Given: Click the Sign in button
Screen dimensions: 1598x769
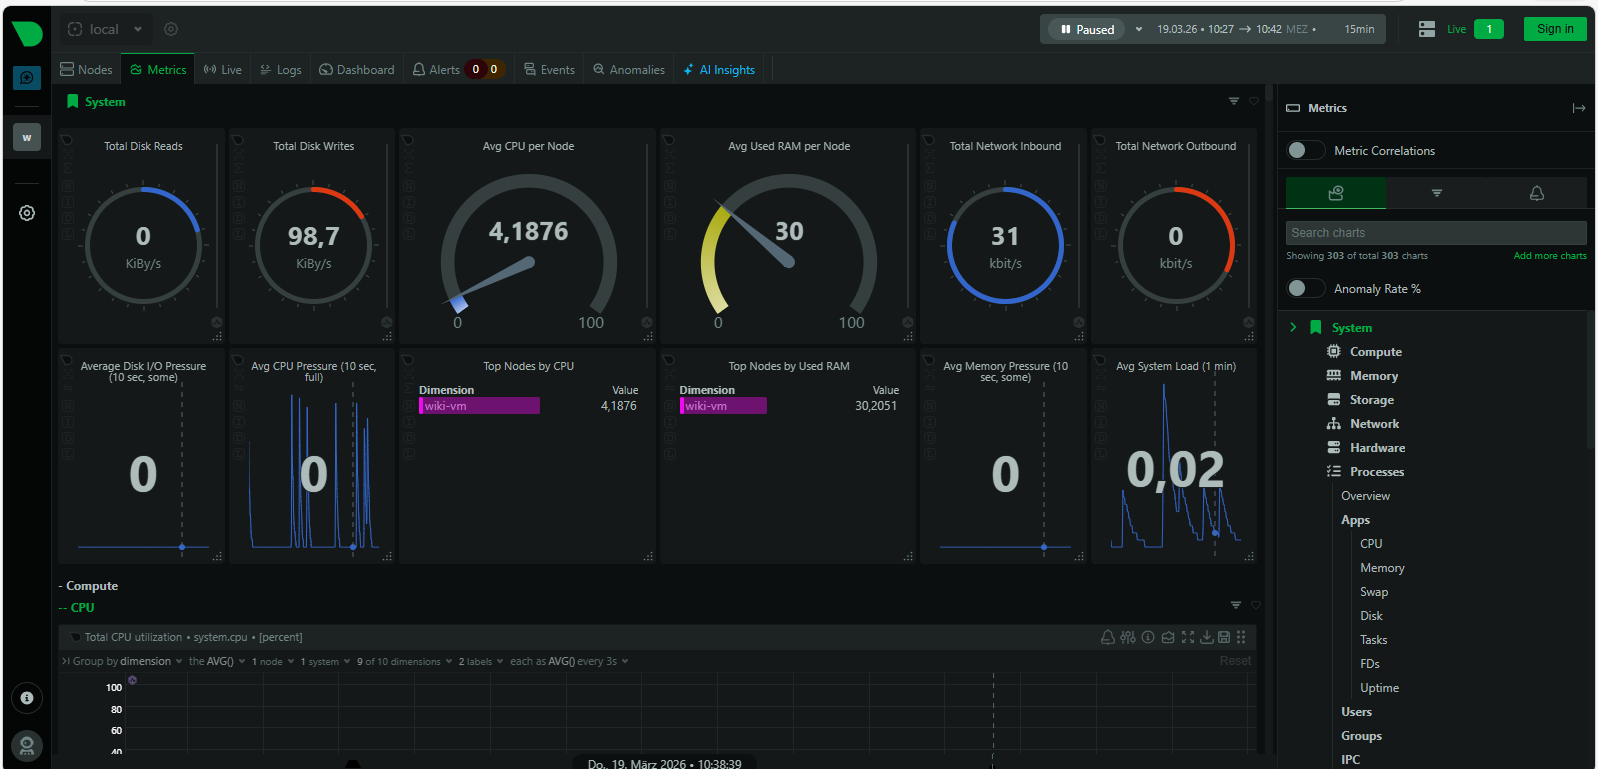Looking at the screenshot, I should tap(1554, 29).
